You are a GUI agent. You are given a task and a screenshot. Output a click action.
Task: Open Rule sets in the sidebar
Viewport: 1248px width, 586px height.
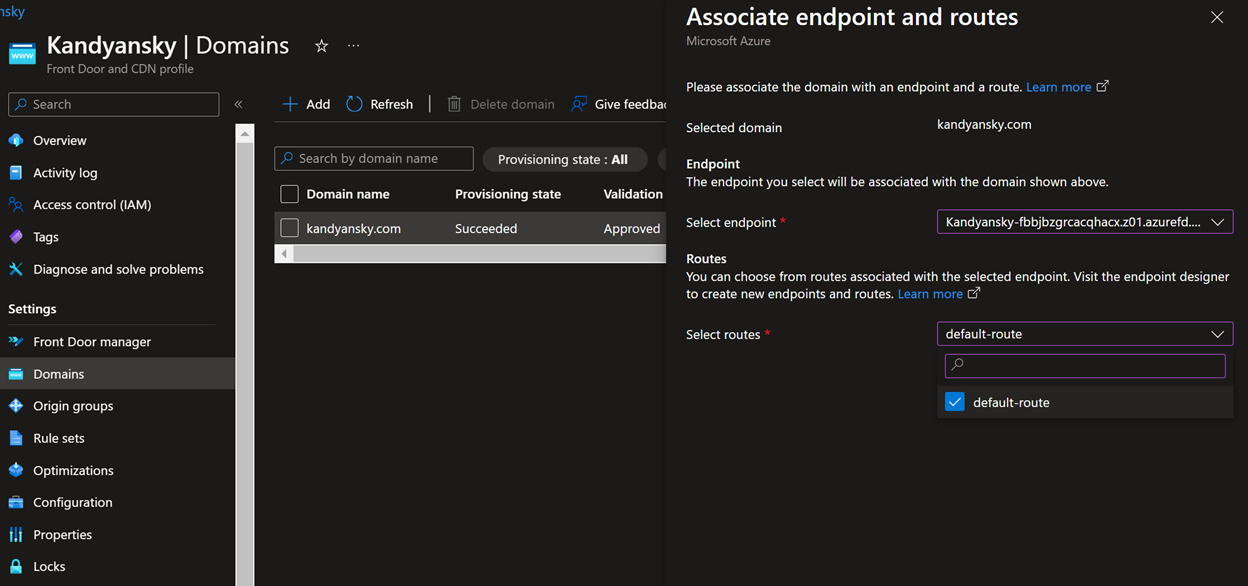pos(59,438)
